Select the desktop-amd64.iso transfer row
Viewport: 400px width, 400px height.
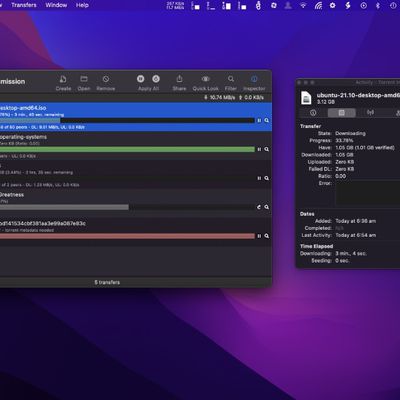[136, 117]
